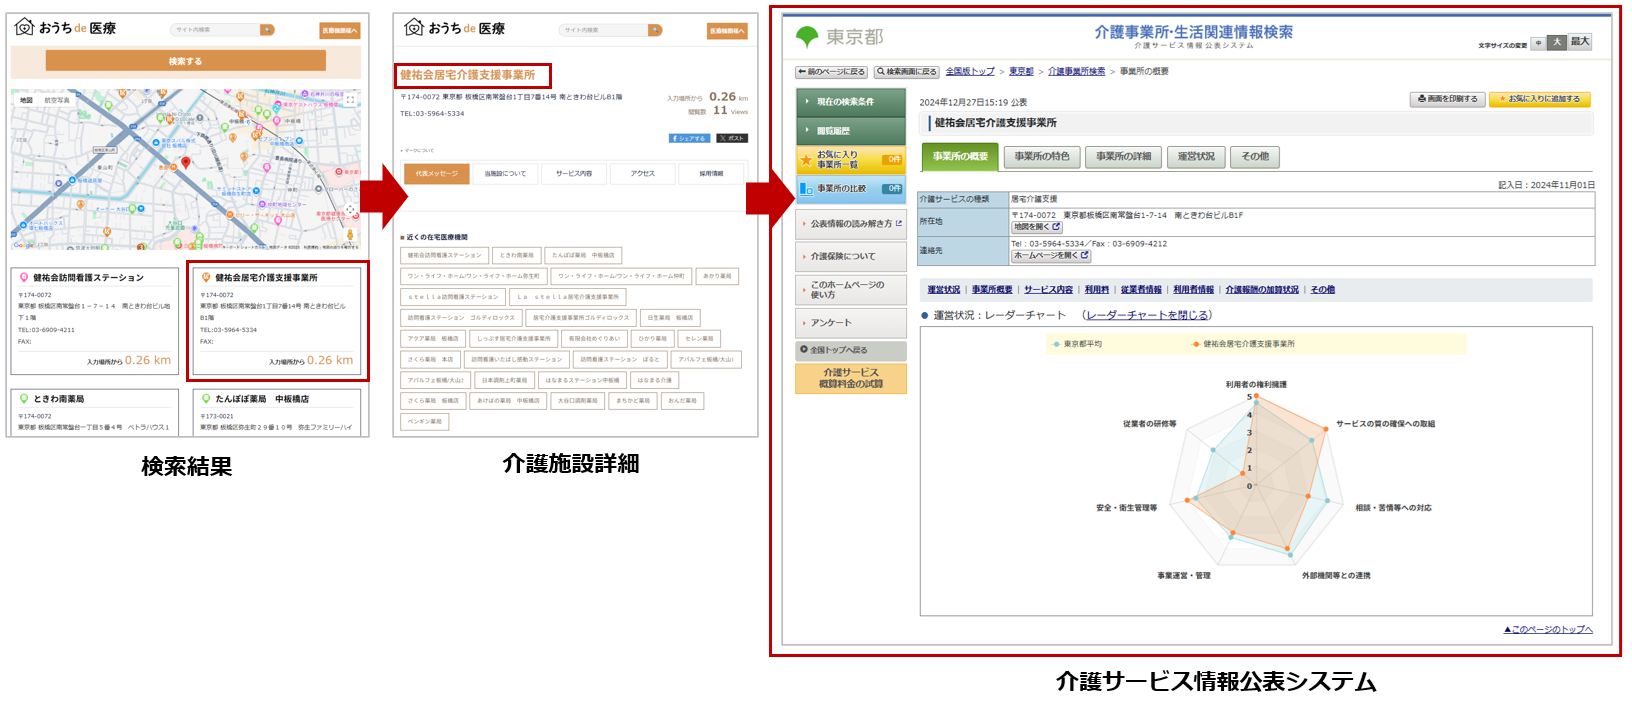Click the Facebook シェアする button
The height and width of the screenshot is (710, 1632).
click(689, 138)
